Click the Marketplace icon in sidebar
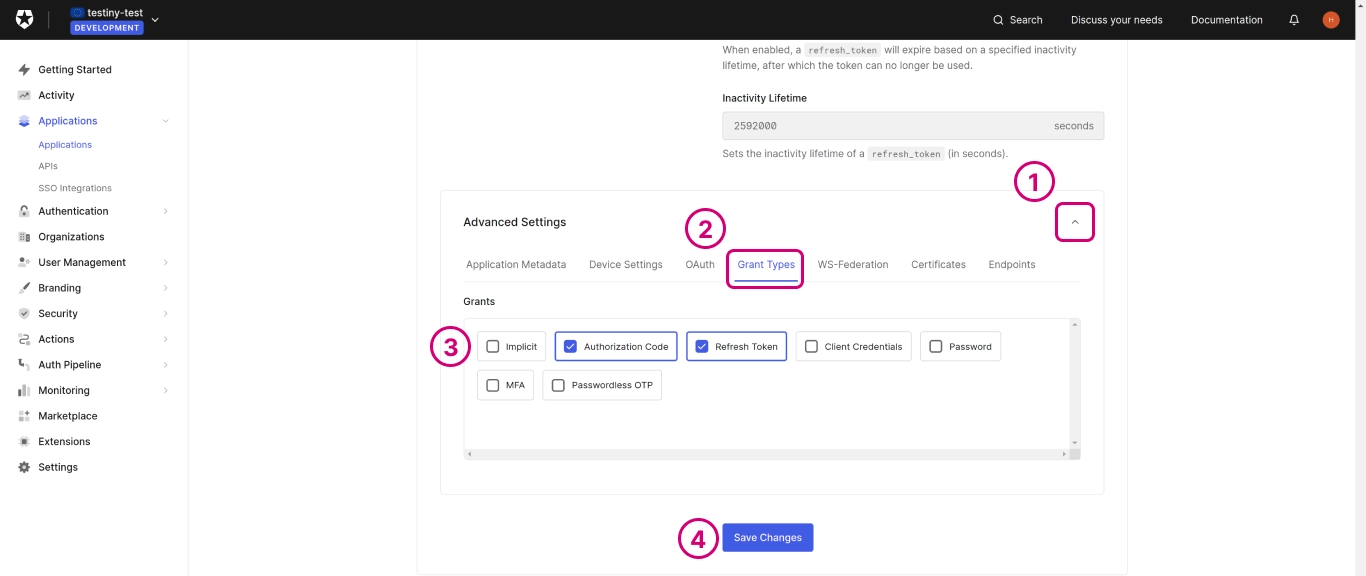Image resolution: width=1366 pixels, height=576 pixels. coord(24,416)
